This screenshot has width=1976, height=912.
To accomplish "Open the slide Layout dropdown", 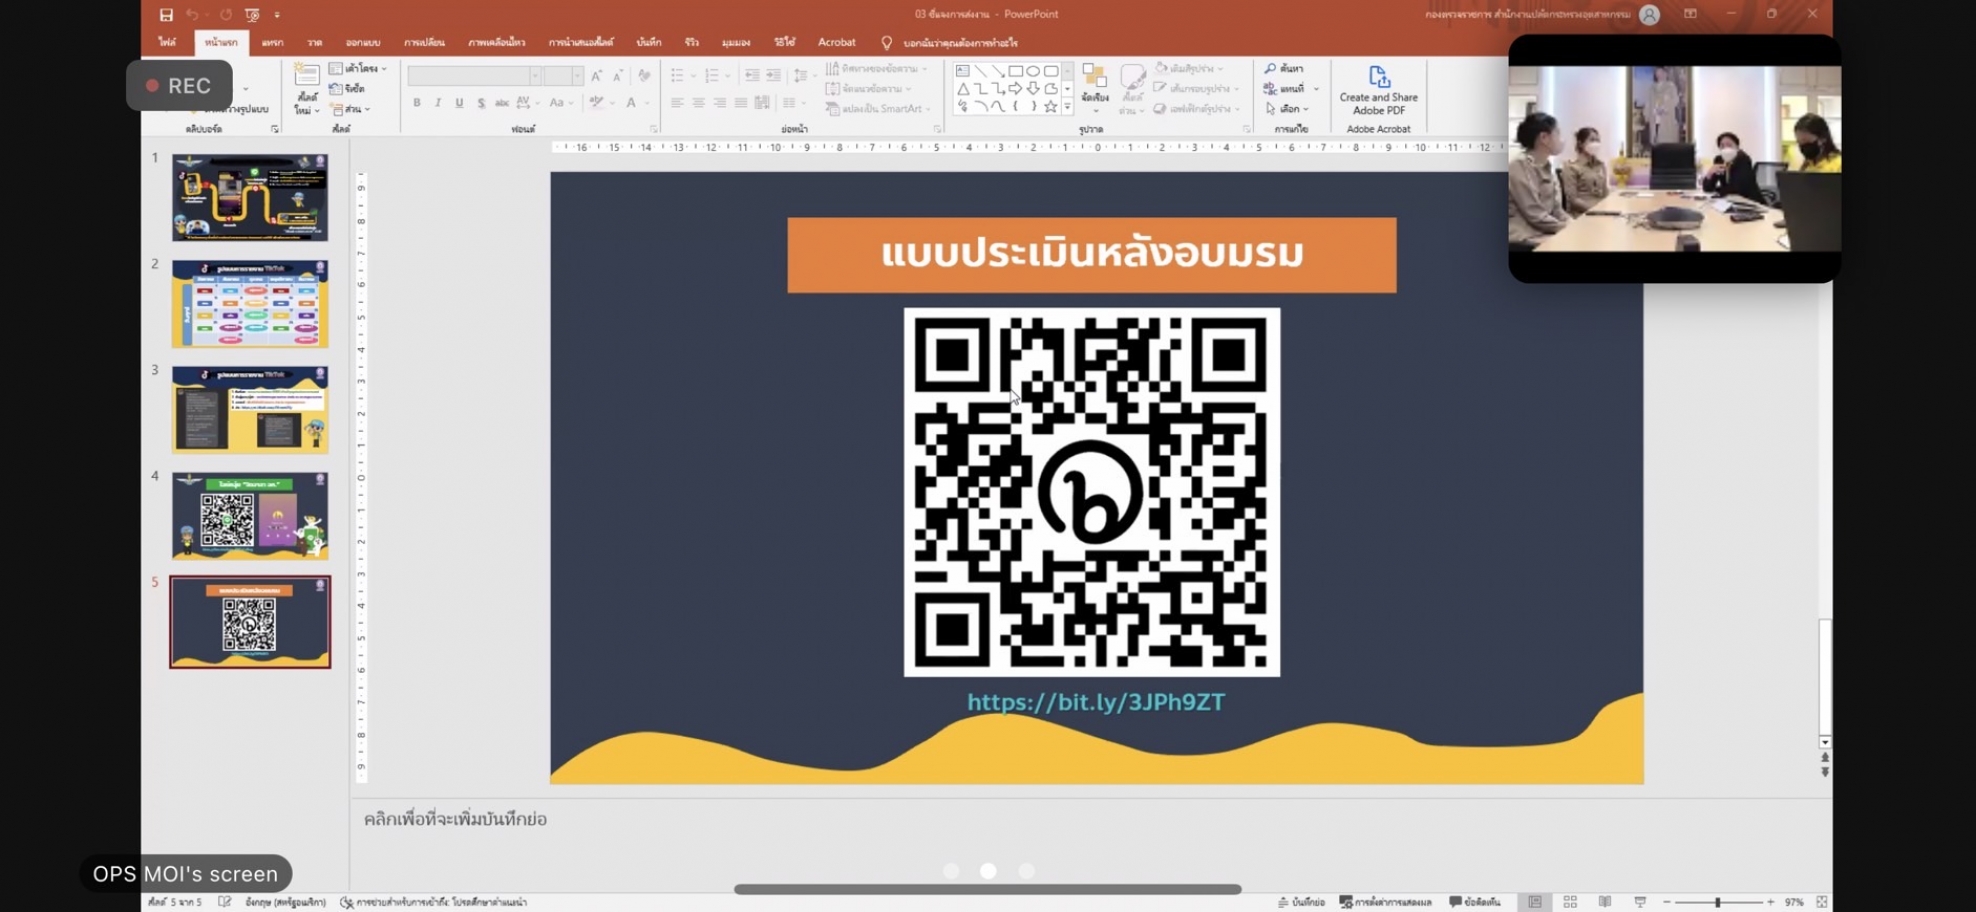I will (358, 69).
